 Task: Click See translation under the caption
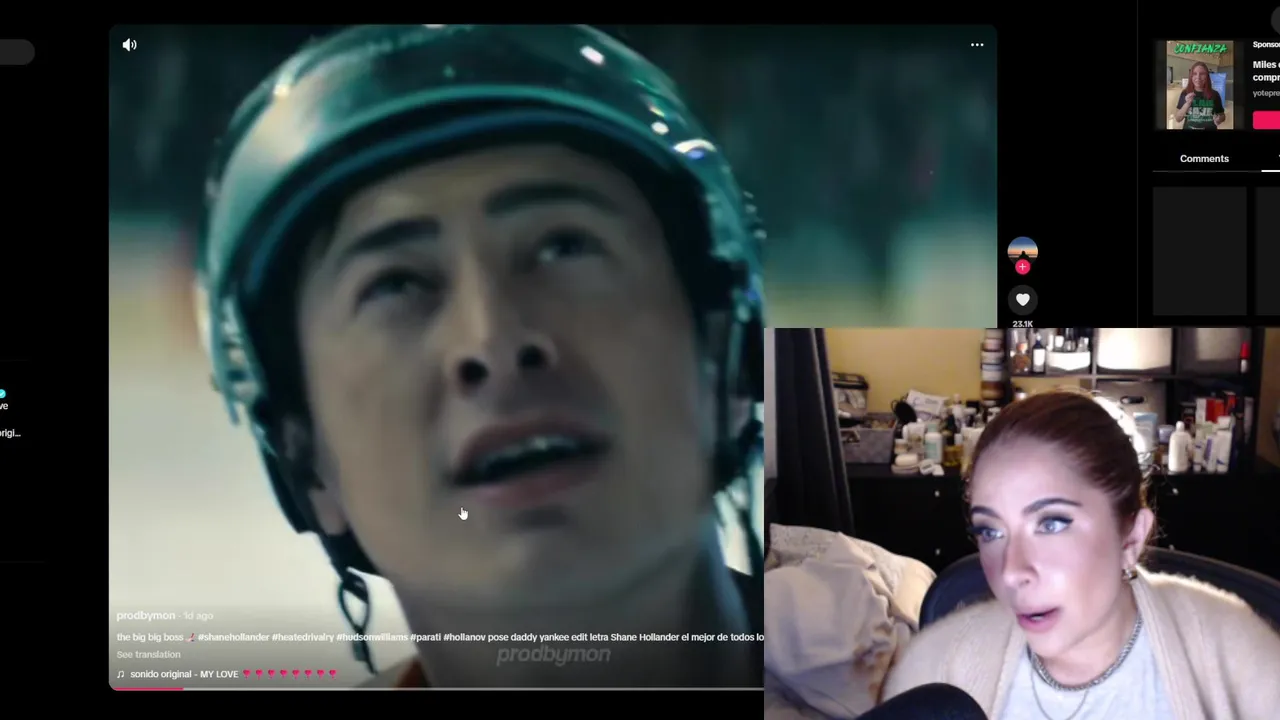coord(148,655)
